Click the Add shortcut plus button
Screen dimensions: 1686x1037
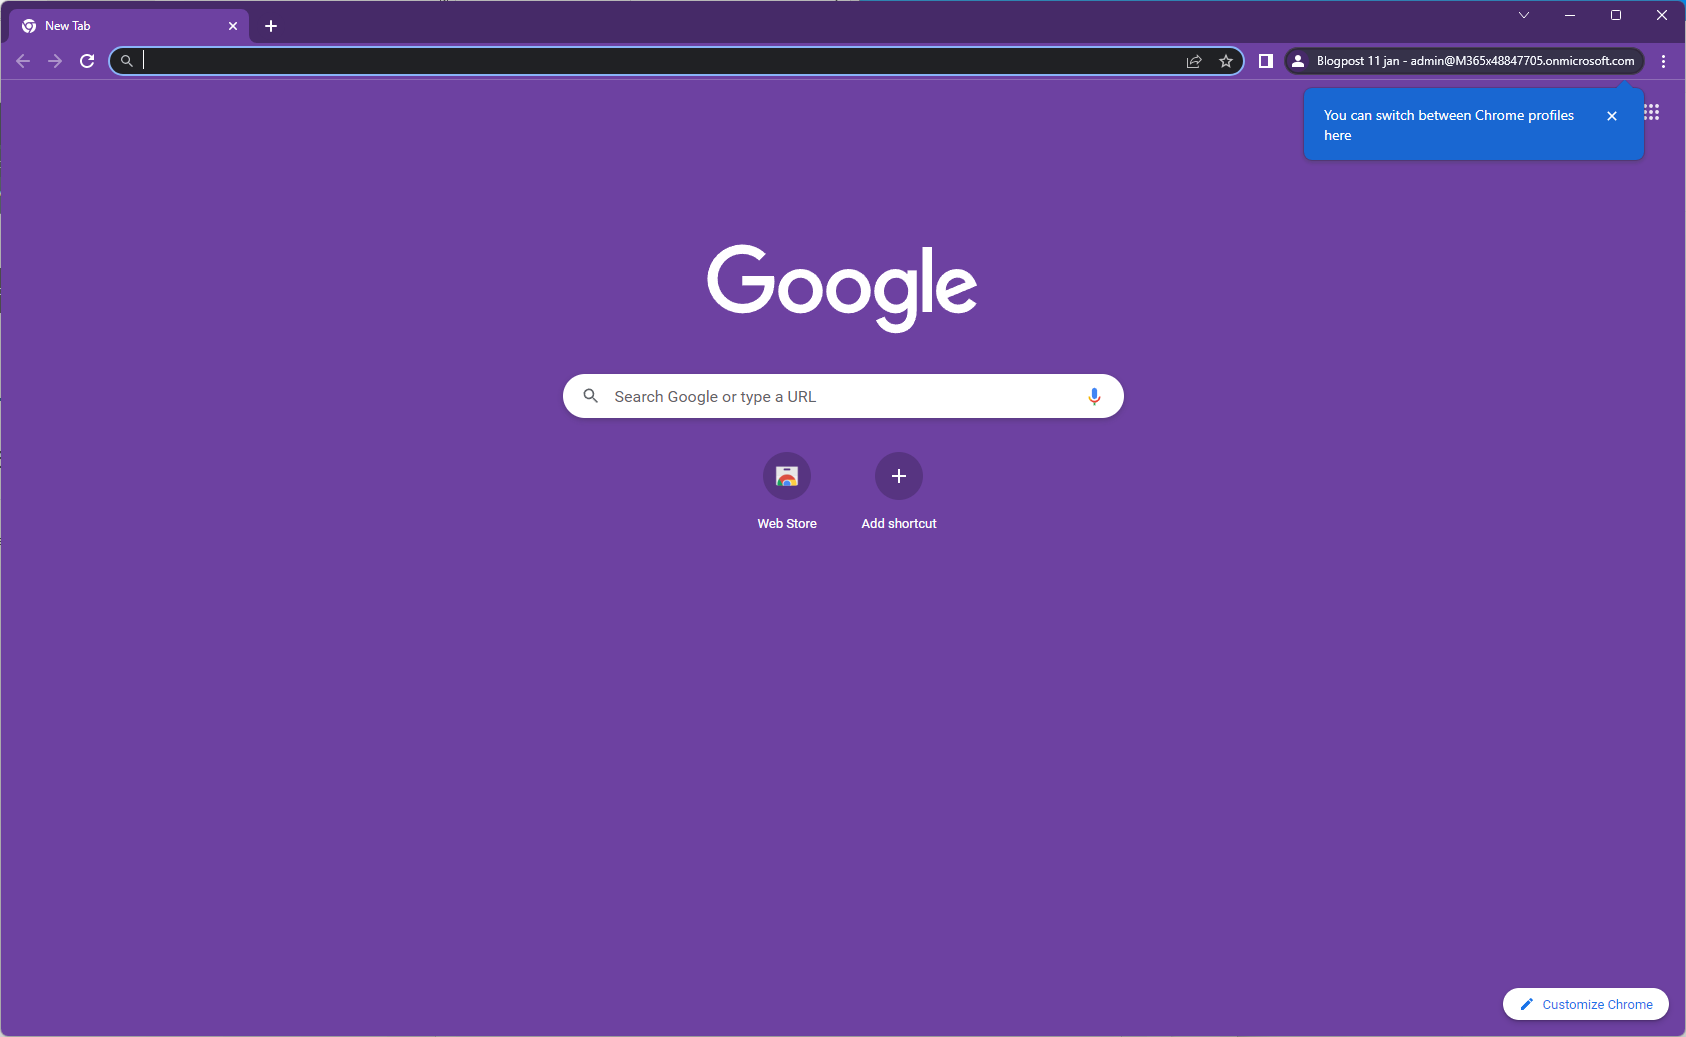click(x=899, y=477)
